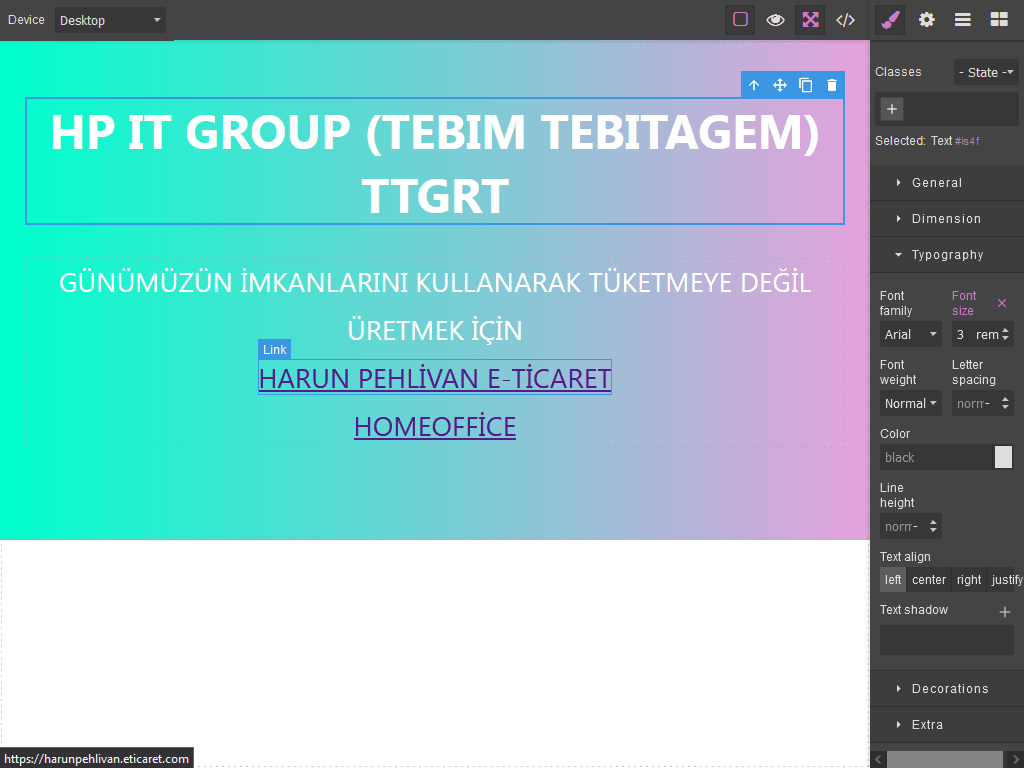Screen dimensions: 1024x768
Task: Set text align to right
Action: click(x=968, y=580)
